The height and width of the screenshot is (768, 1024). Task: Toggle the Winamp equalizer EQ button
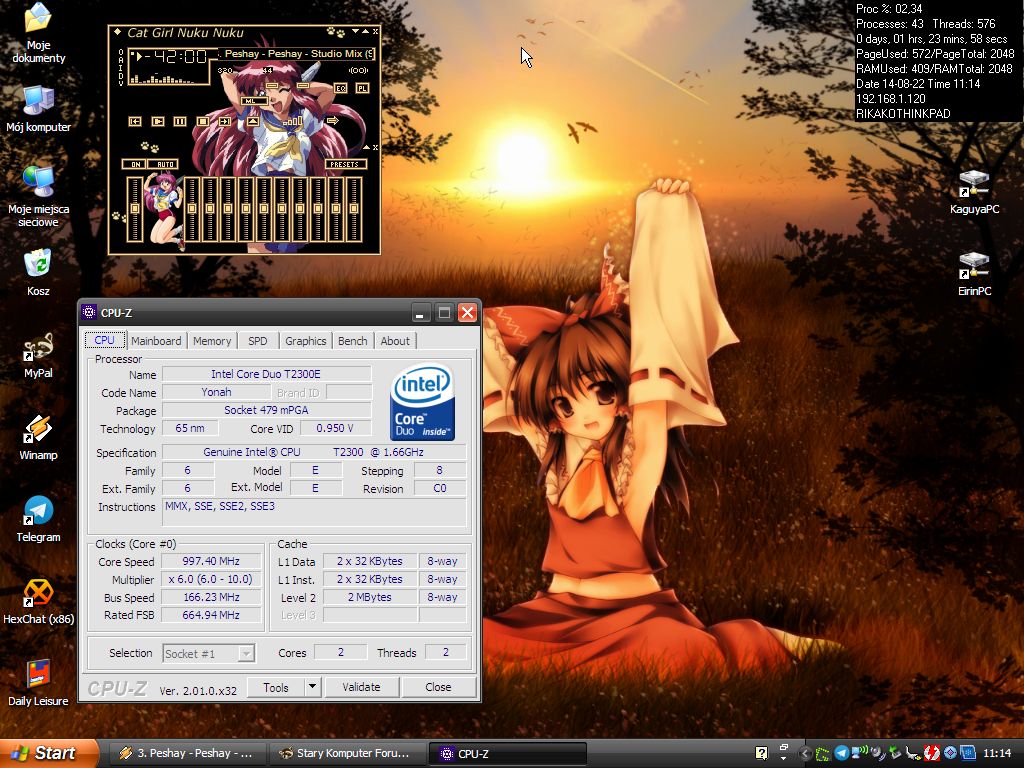pyautogui.click(x=340, y=88)
